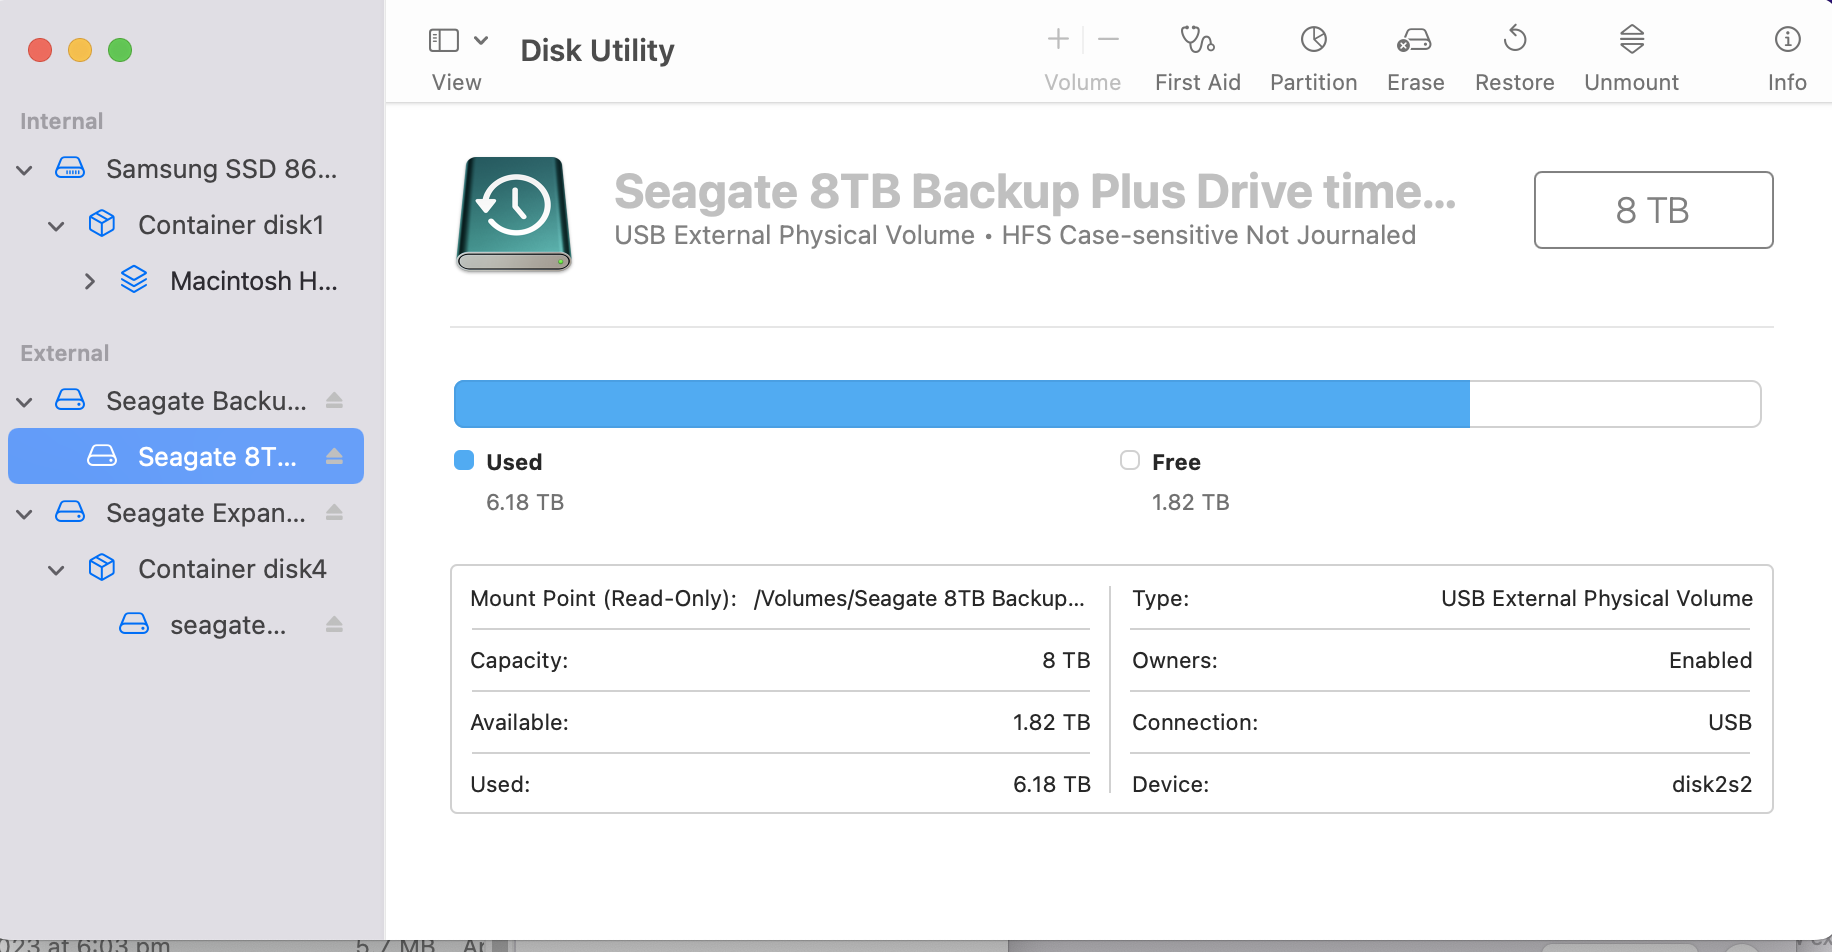The height and width of the screenshot is (952, 1832).
Task: Click the Time Machine drive icon
Action: click(x=514, y=213)
